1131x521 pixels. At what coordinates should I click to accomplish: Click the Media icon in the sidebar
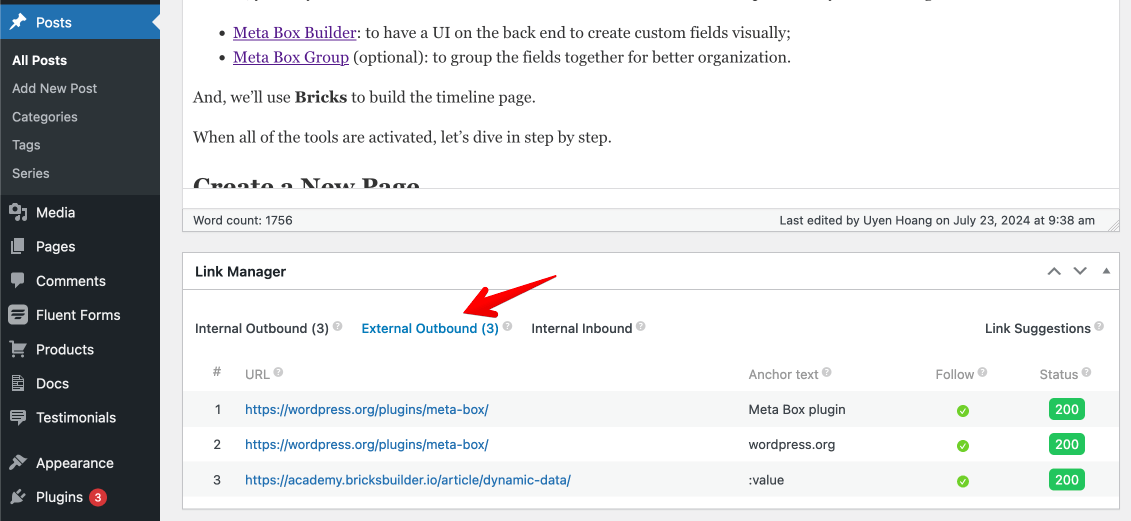coord(18,212)
